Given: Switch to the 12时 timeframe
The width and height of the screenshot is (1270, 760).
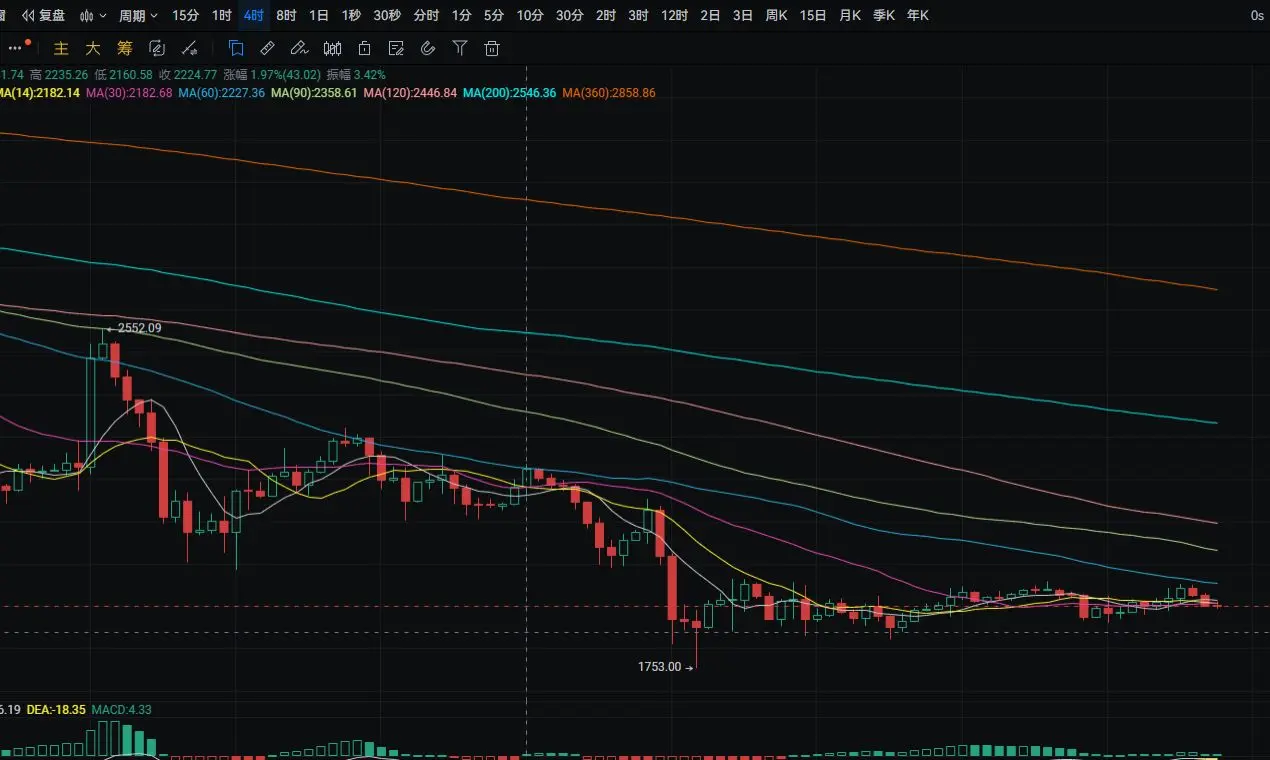Looking at the screenshot, I should (674, 15).
